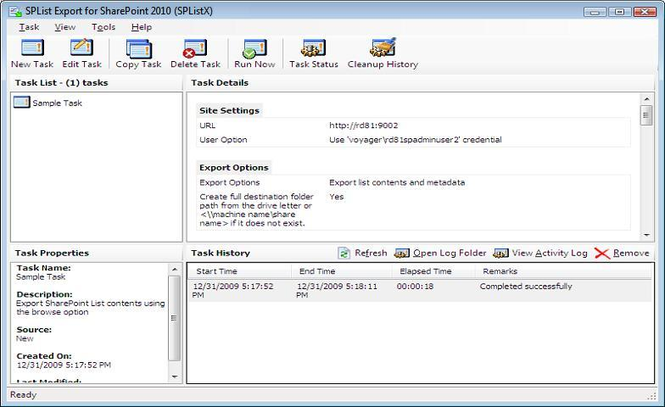Click the View Activity Log icon
665x407 pixels.
[500, 253]
